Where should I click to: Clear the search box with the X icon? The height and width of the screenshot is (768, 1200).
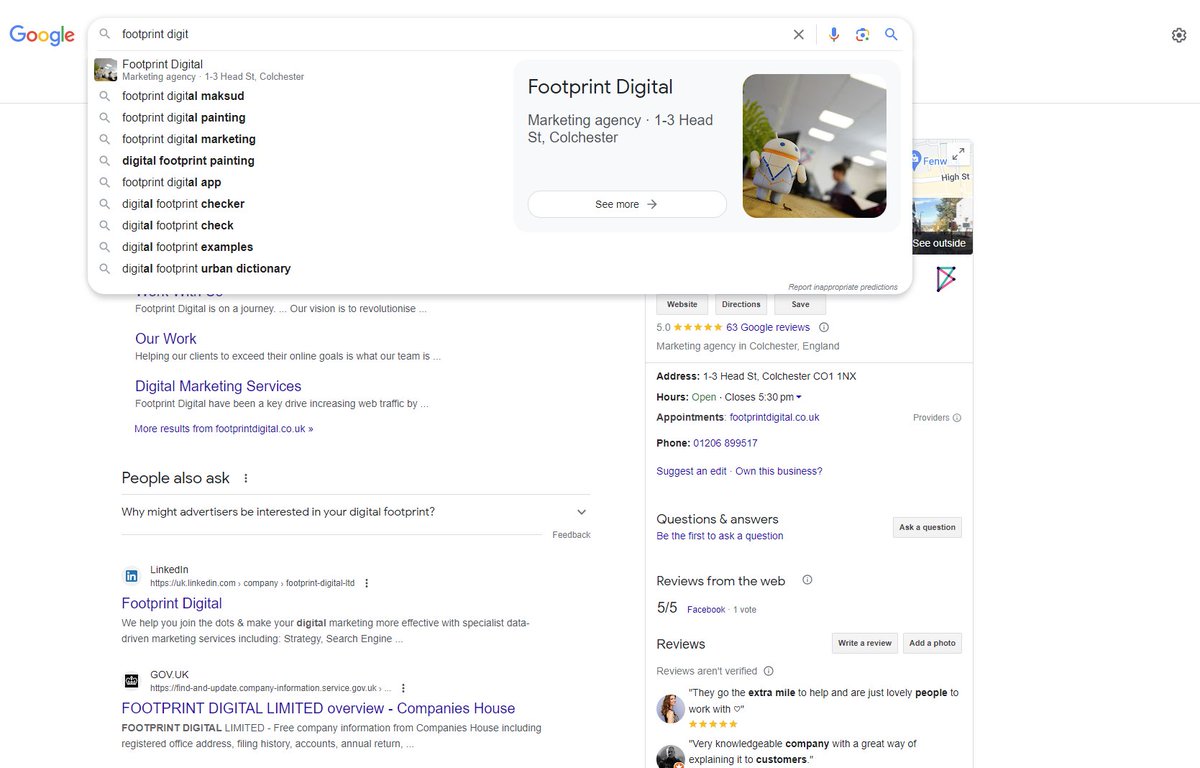click(x=798, y=34)
